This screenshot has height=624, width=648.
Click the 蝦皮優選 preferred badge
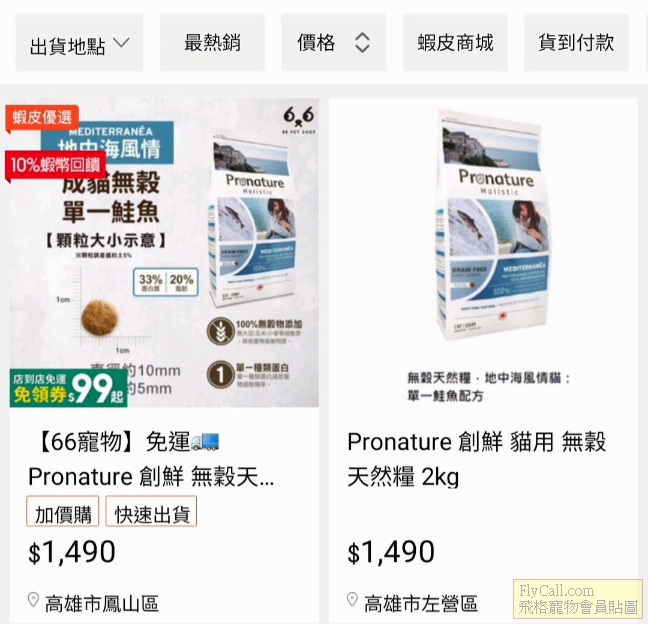point(42,119)
